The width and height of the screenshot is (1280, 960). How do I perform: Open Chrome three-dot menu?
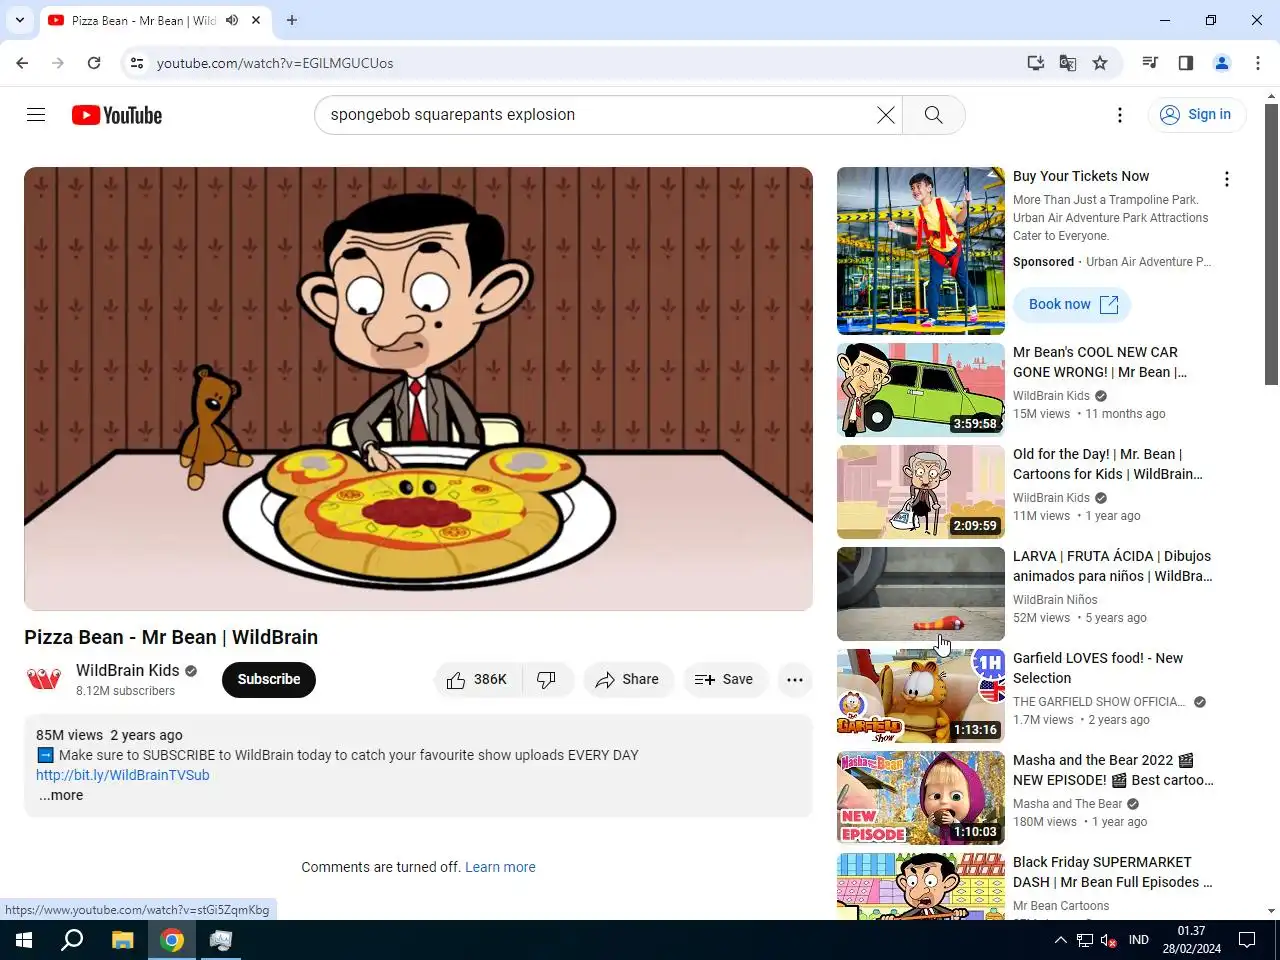coord(1258,63)
